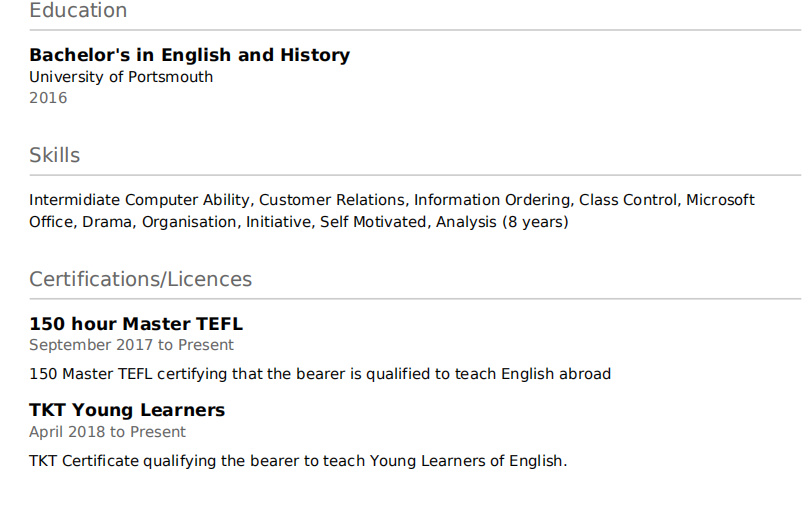Click the "Analysis (8 years)" skill
Viewport: 806px width, 507px height.
(x=501, y=222)
